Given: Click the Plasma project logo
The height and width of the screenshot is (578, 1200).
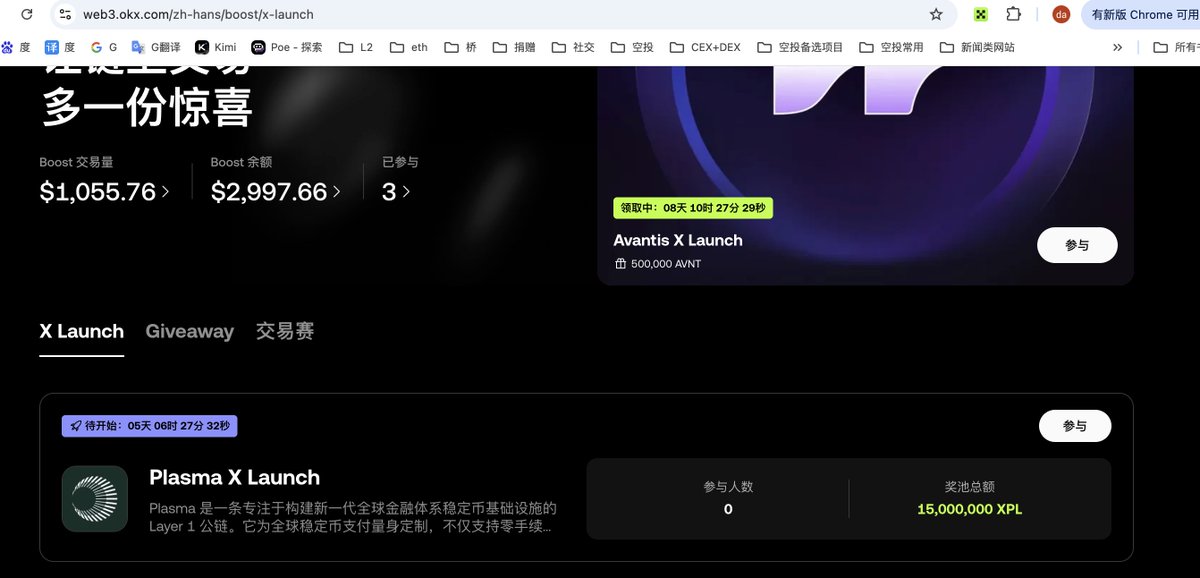Looking at the screenshot, I should [x=95, y=498].
